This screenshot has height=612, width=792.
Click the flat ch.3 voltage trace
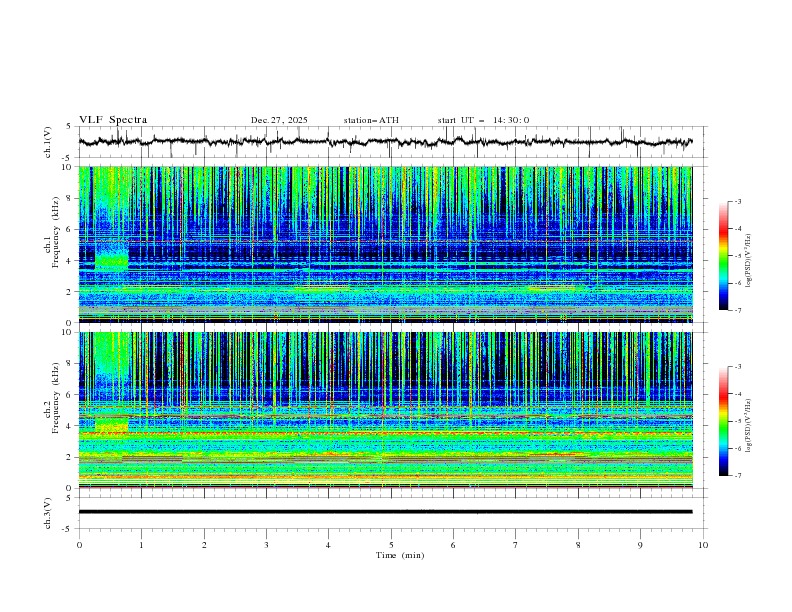pyautogui.click(x=385, y=512)
